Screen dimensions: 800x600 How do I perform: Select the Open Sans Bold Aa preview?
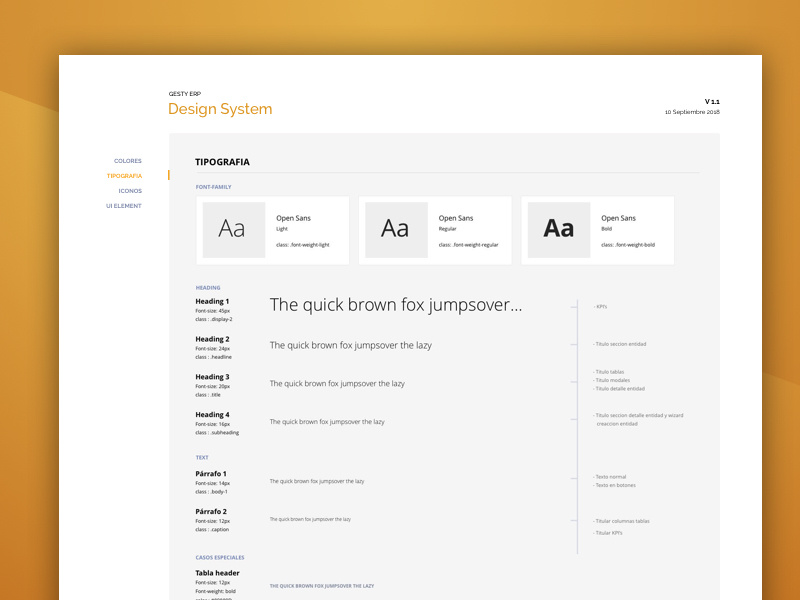(559, 230)
